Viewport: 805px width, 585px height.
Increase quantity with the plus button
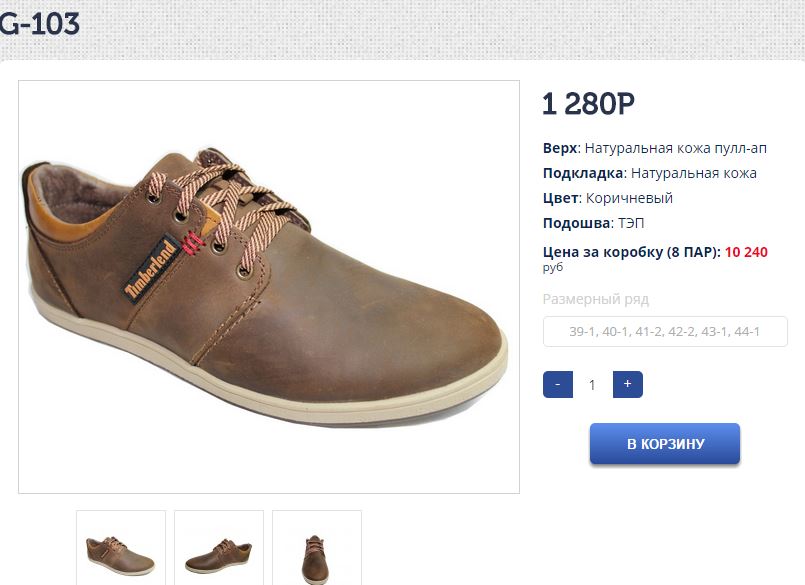pos(627,384)
